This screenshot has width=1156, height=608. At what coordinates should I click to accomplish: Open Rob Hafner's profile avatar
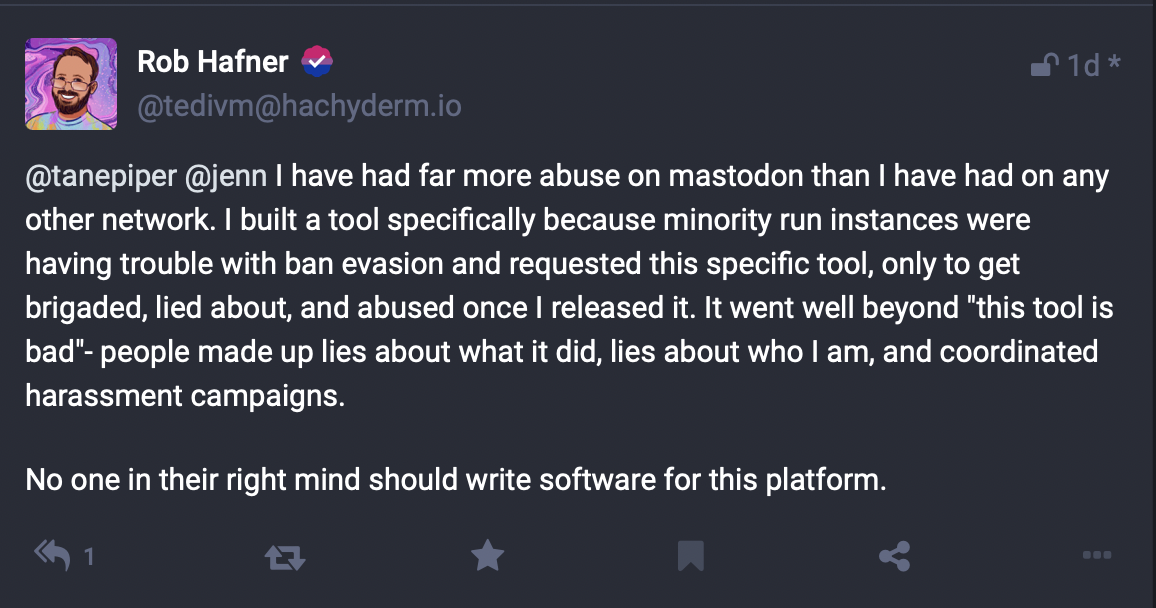click(x=71, y=84)
